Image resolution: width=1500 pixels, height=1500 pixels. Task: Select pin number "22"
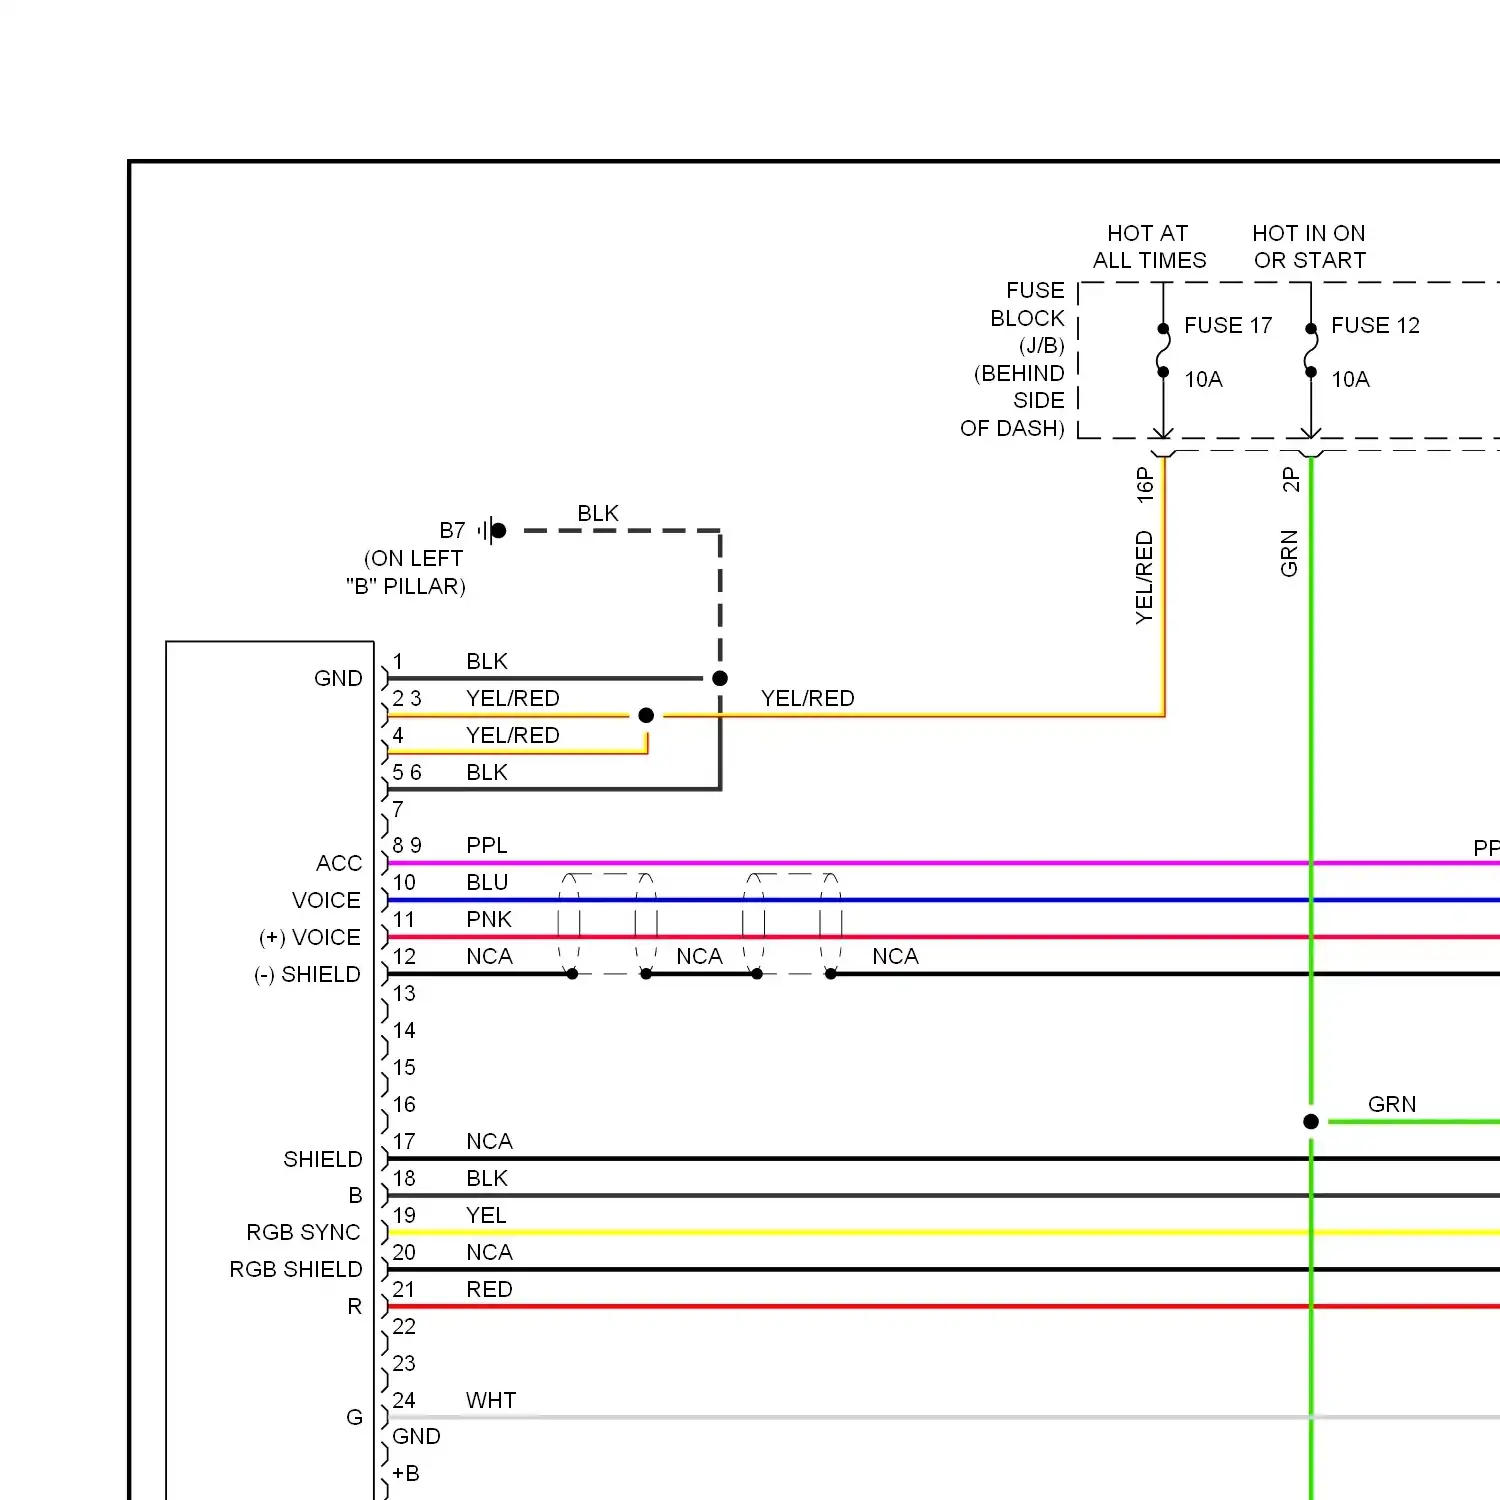[x=404, y=1326]
